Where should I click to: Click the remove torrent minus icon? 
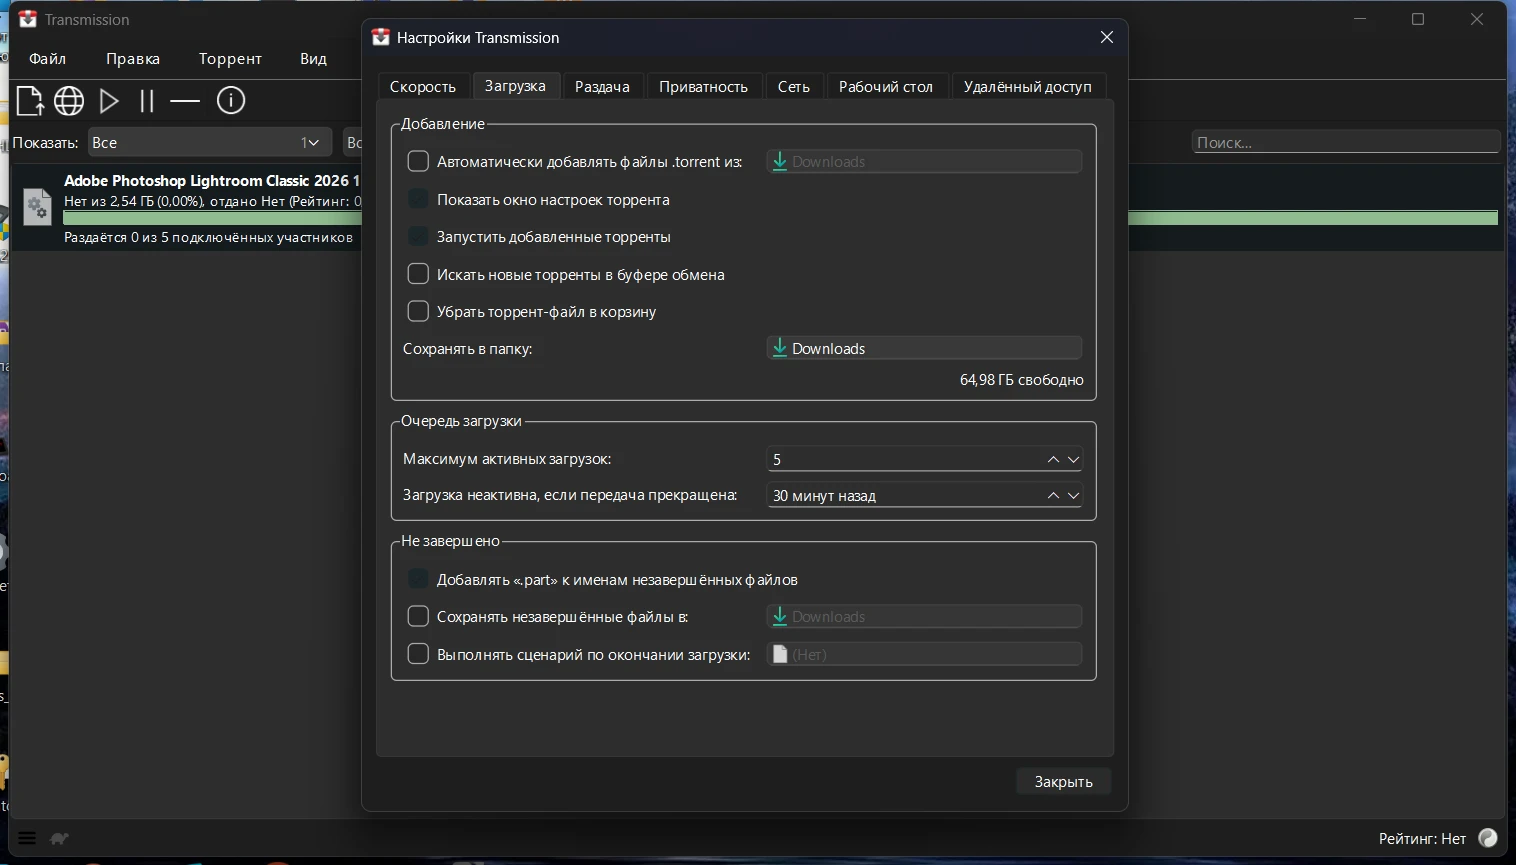pyautogui.click(x=185, y=101)
